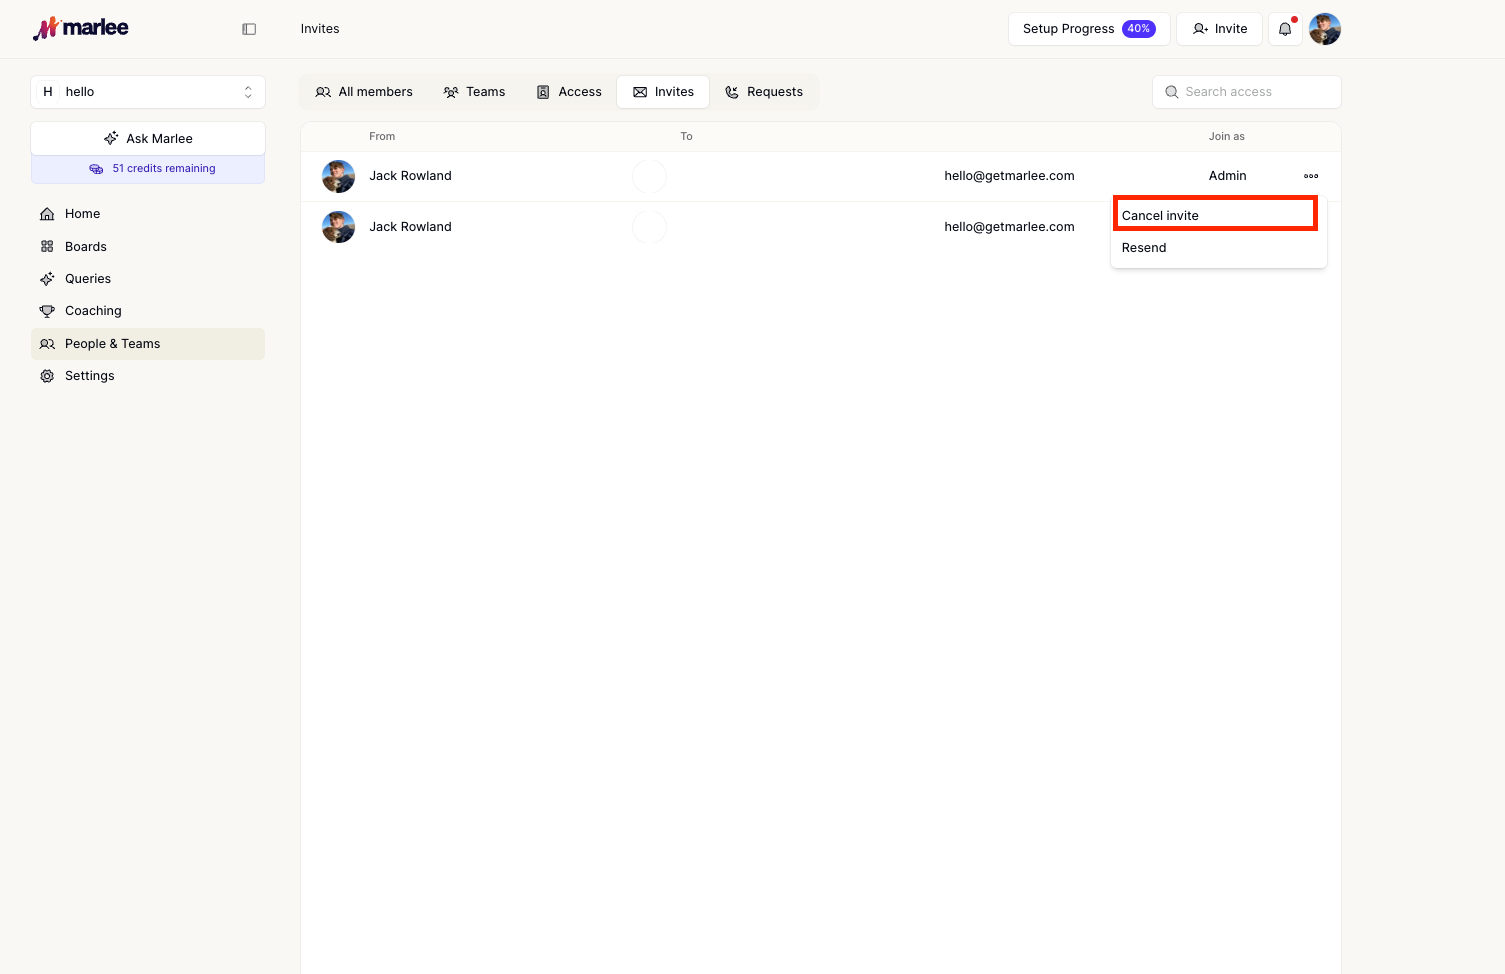Viewport: 1505px width, 974px height.
Task: Click the Ask Marlee button
Action: click(148, 138)
